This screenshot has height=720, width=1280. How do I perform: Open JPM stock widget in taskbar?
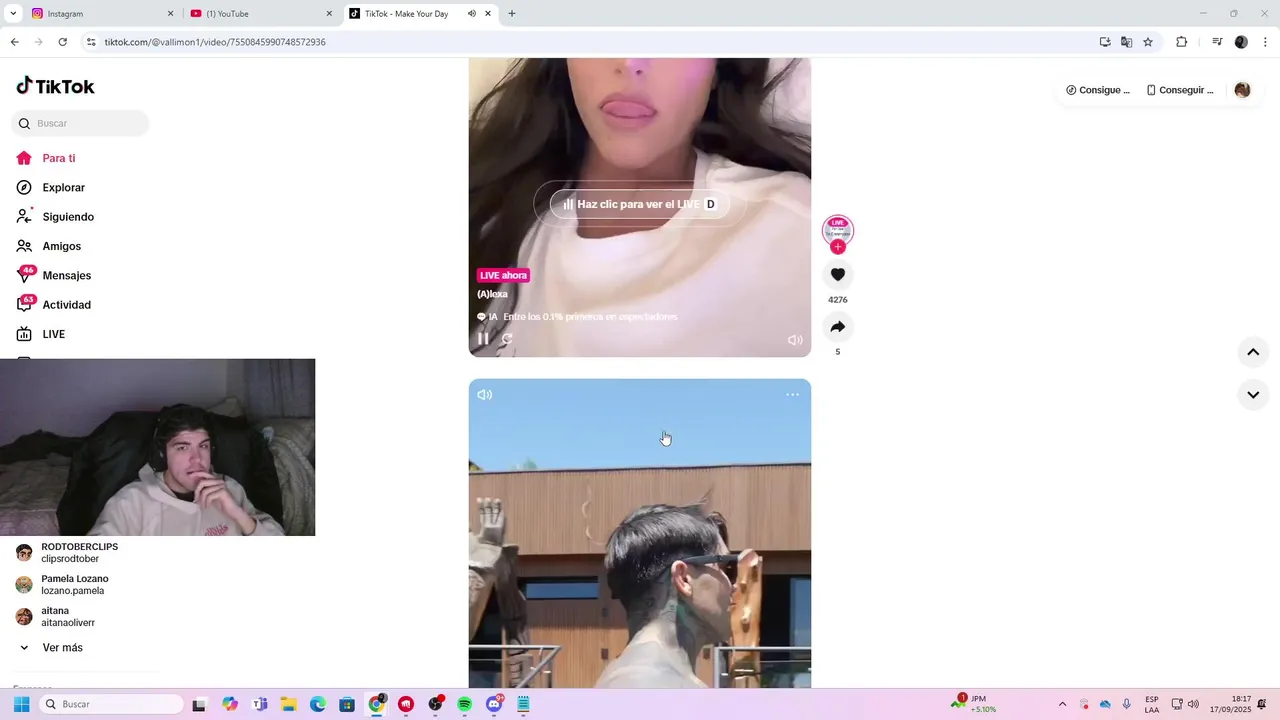point(973,704)
